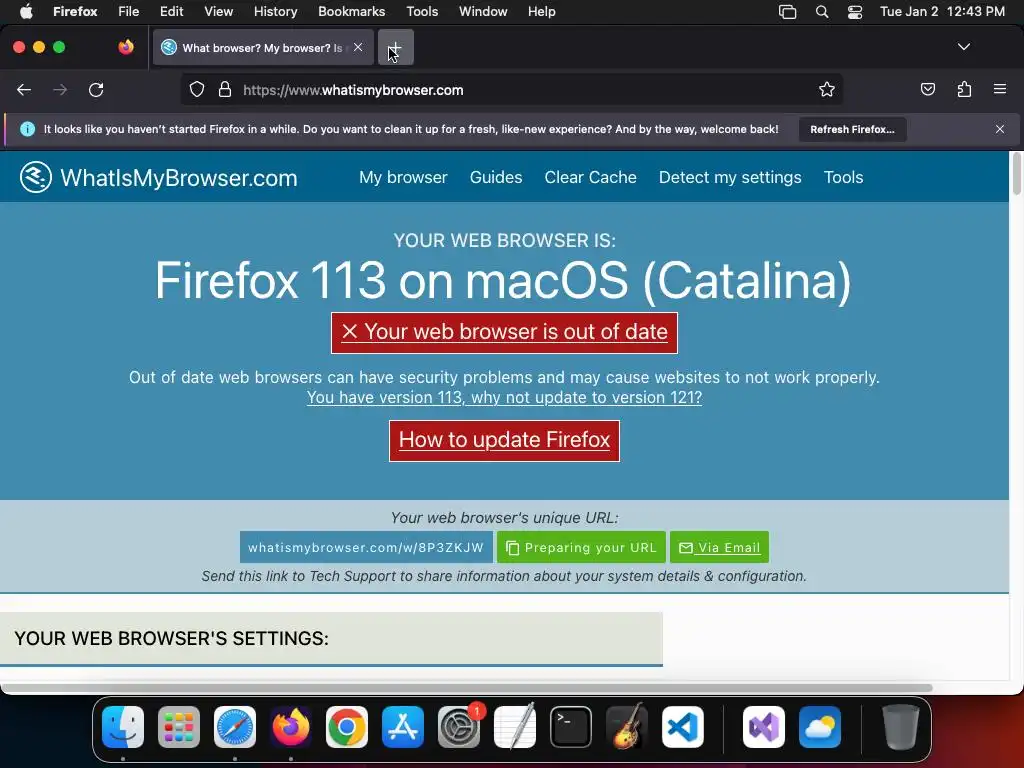Click the whatismybrowser.com/w/8P3ZKJW URL field
1024x768 pixels.
tap(366, 547)
